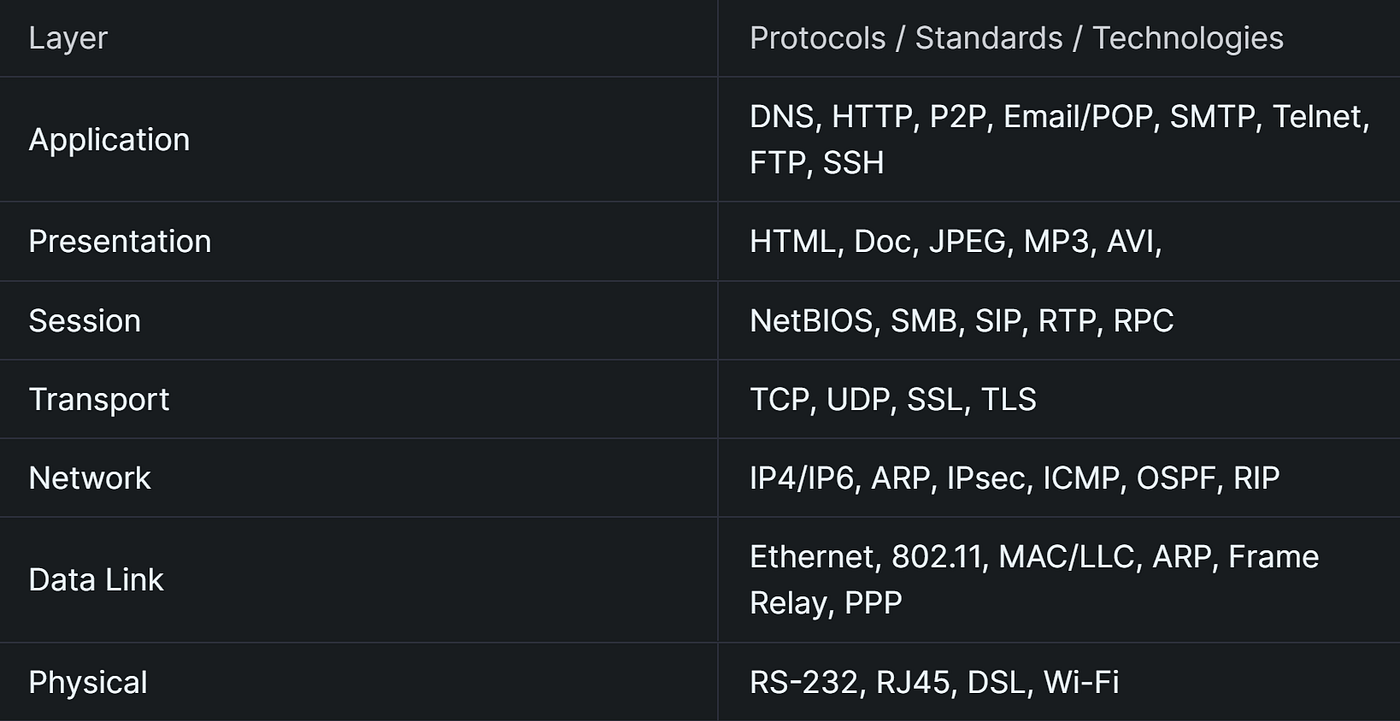Click the TCP, UDP, SSL, TLS cell

point(1059,399)
